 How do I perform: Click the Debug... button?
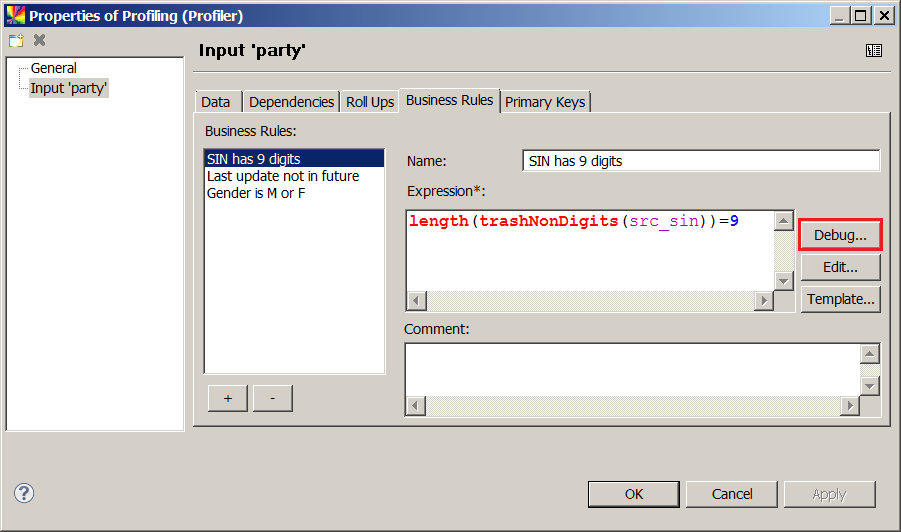pos(840,235)
